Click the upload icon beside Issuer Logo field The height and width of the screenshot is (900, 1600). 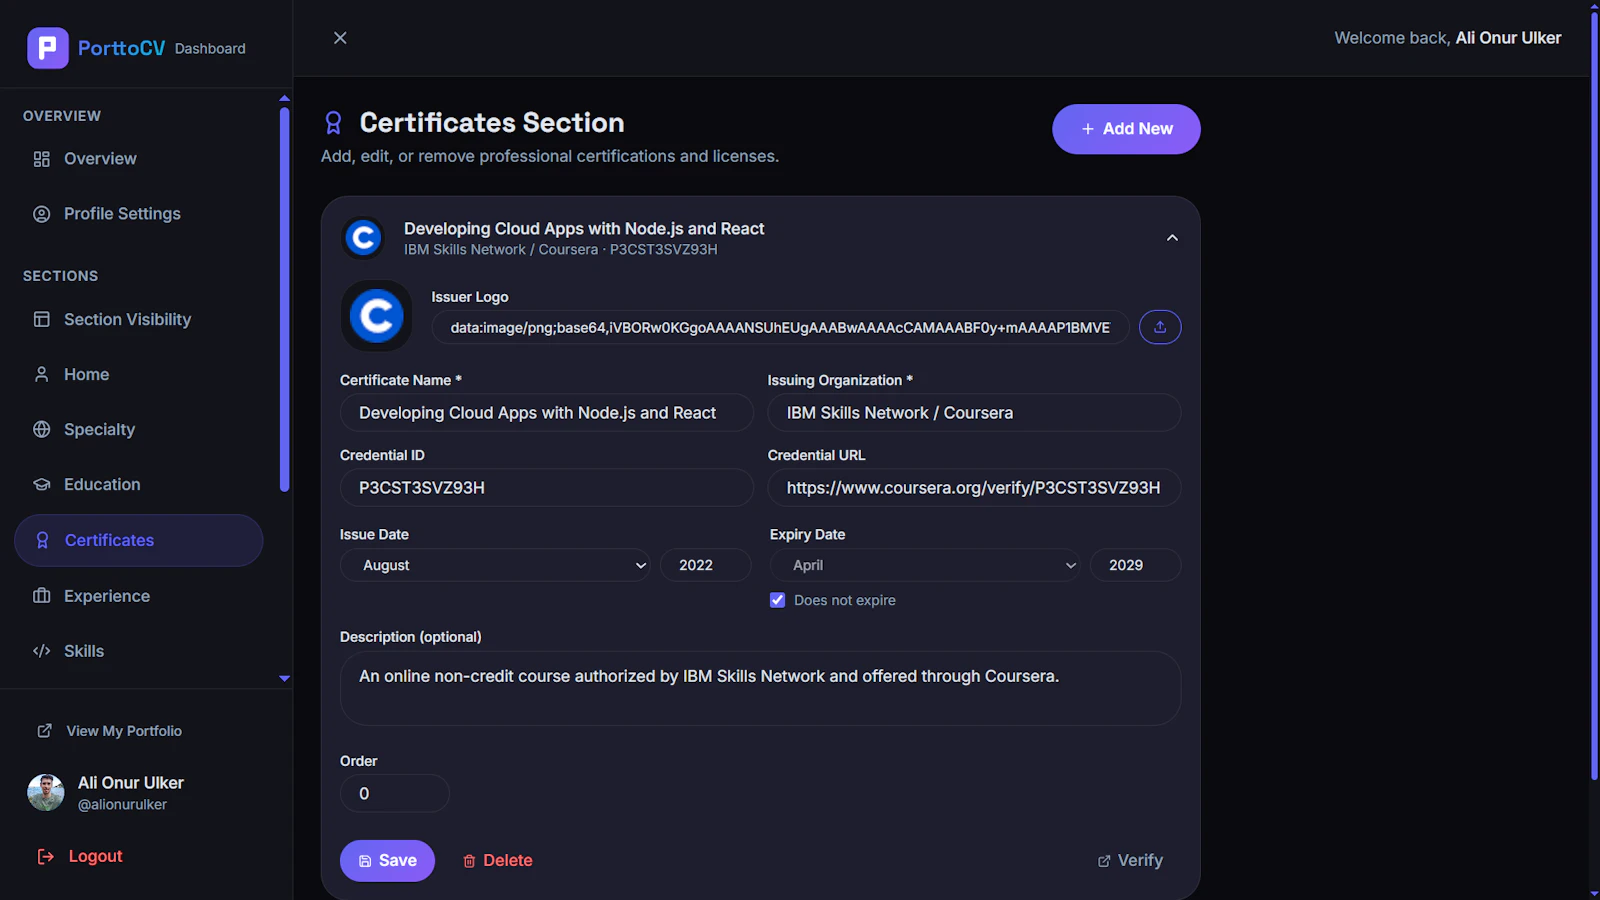pyautogui.click(x=1160, y=327)
